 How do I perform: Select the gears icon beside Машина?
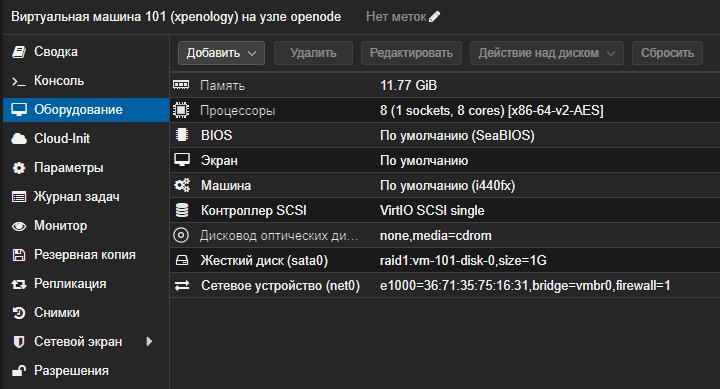coord(182,185)
